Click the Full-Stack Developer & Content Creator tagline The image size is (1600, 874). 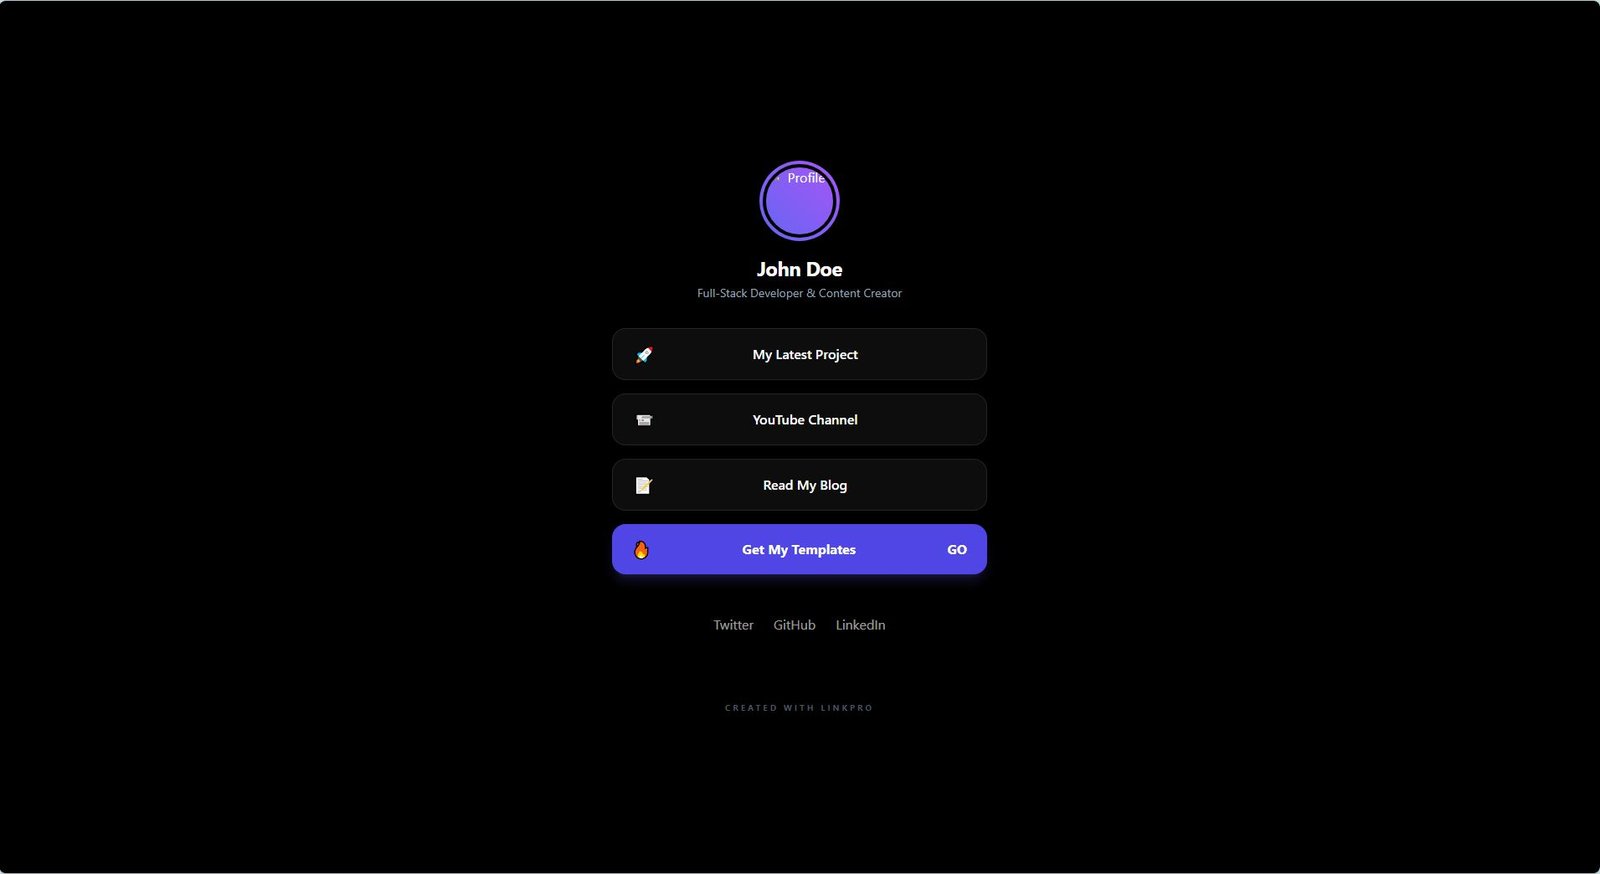[799, 293]
